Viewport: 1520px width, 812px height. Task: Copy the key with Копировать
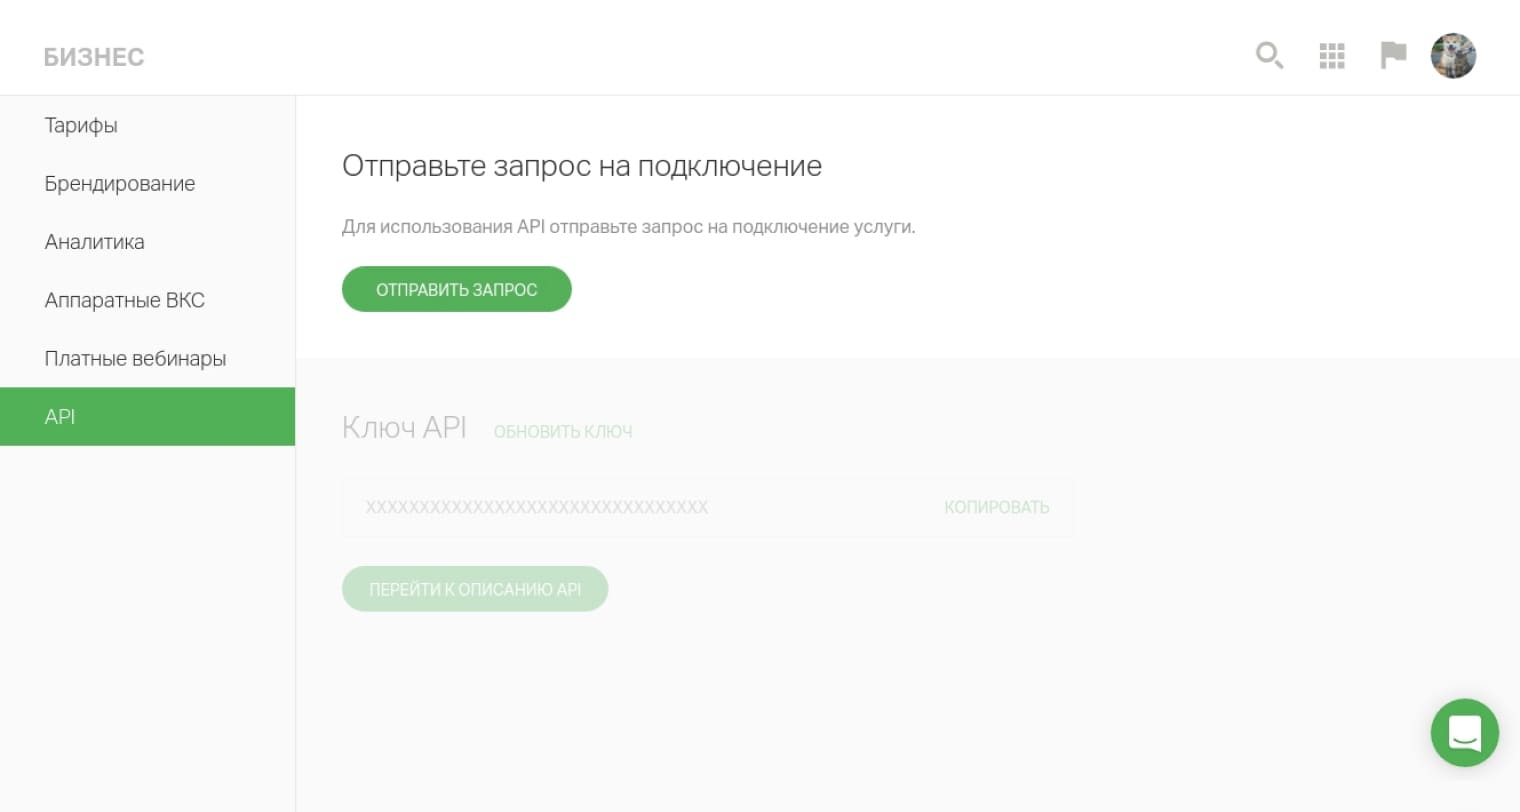coord(996,507)
